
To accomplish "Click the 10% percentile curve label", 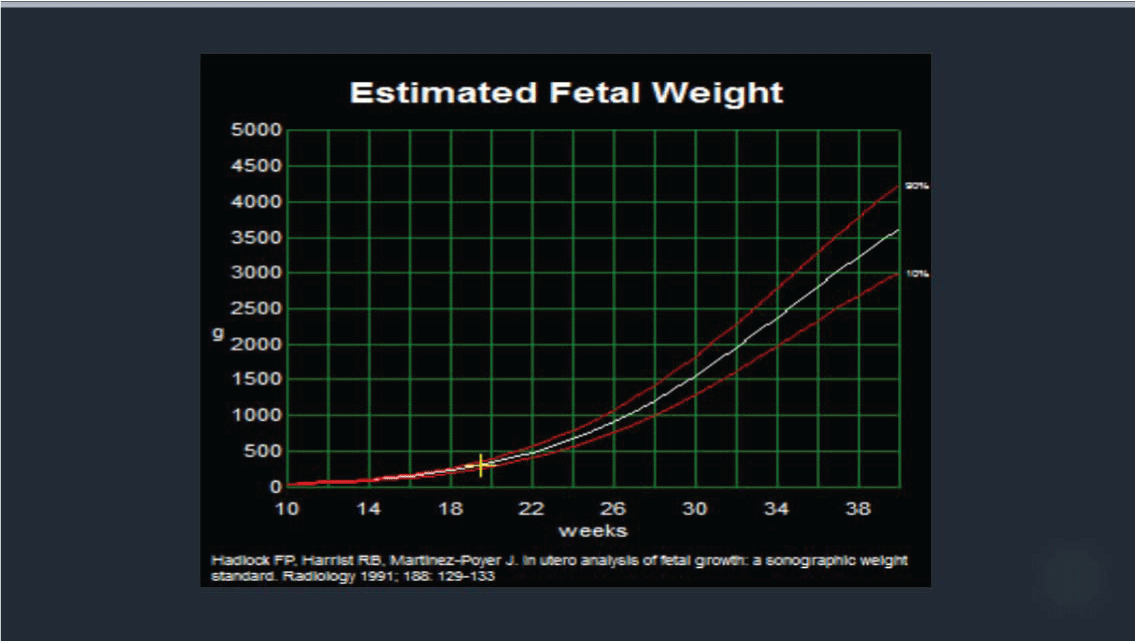I will [x=917, y=273].
